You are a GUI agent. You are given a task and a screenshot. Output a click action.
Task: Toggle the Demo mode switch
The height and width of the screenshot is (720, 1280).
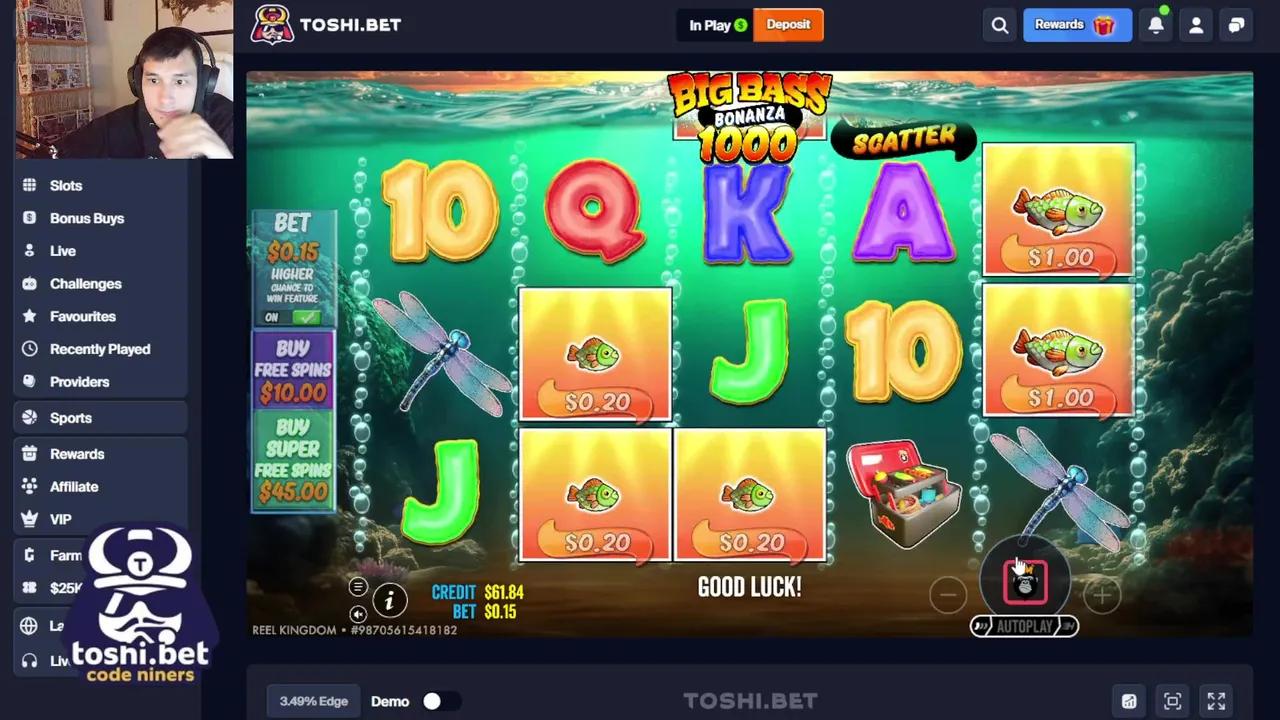point(440,701)
